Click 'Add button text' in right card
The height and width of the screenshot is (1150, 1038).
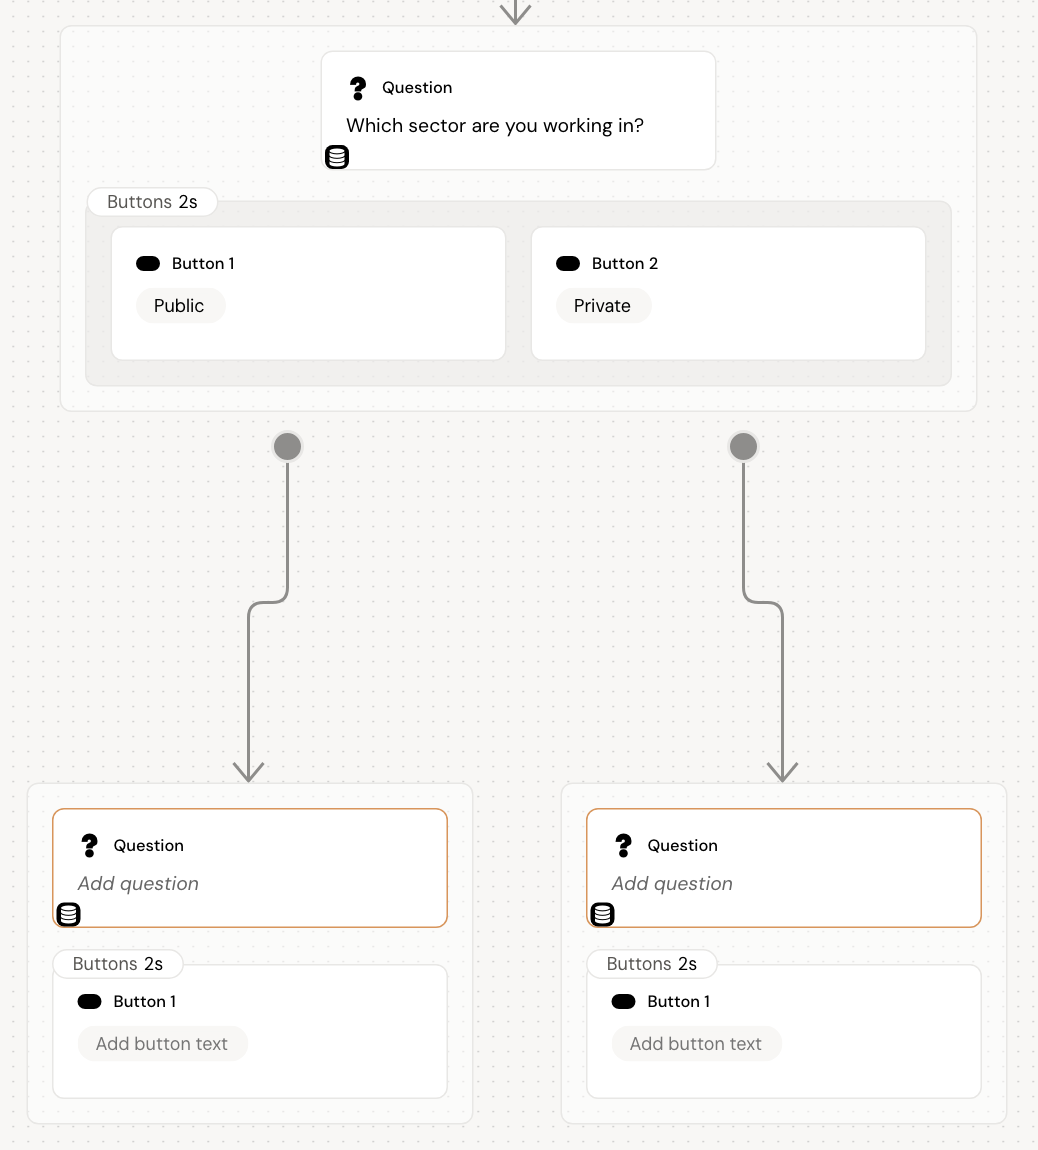(696, 1044)
